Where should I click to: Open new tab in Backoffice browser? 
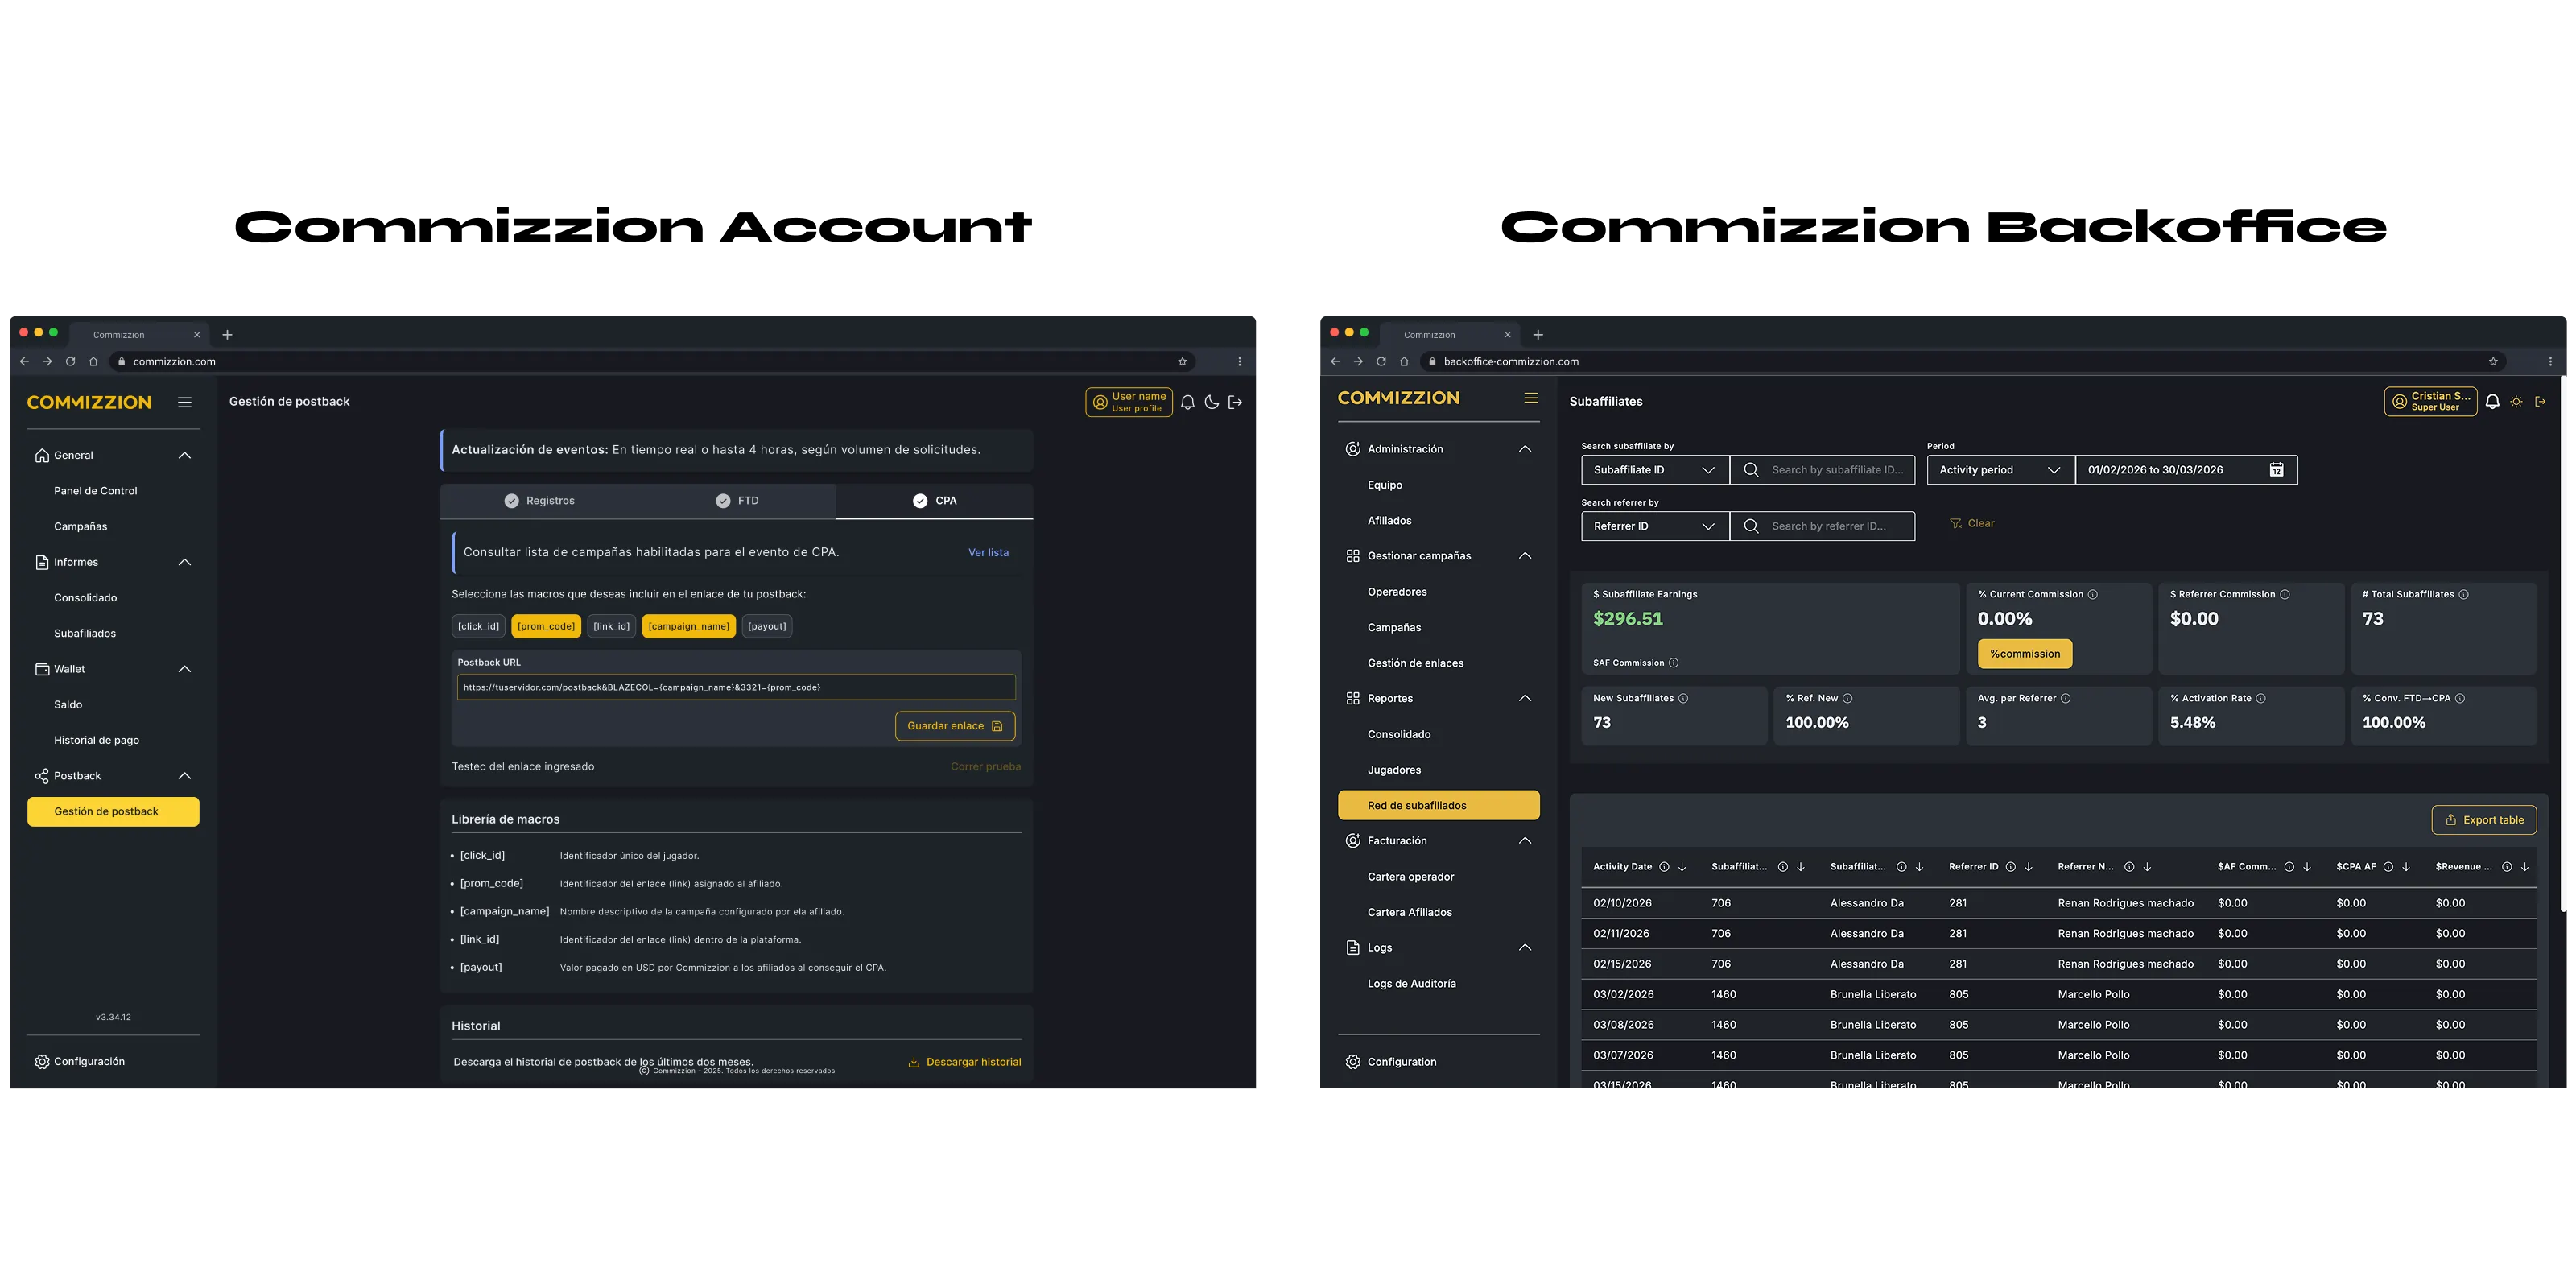click(1538, 335)
